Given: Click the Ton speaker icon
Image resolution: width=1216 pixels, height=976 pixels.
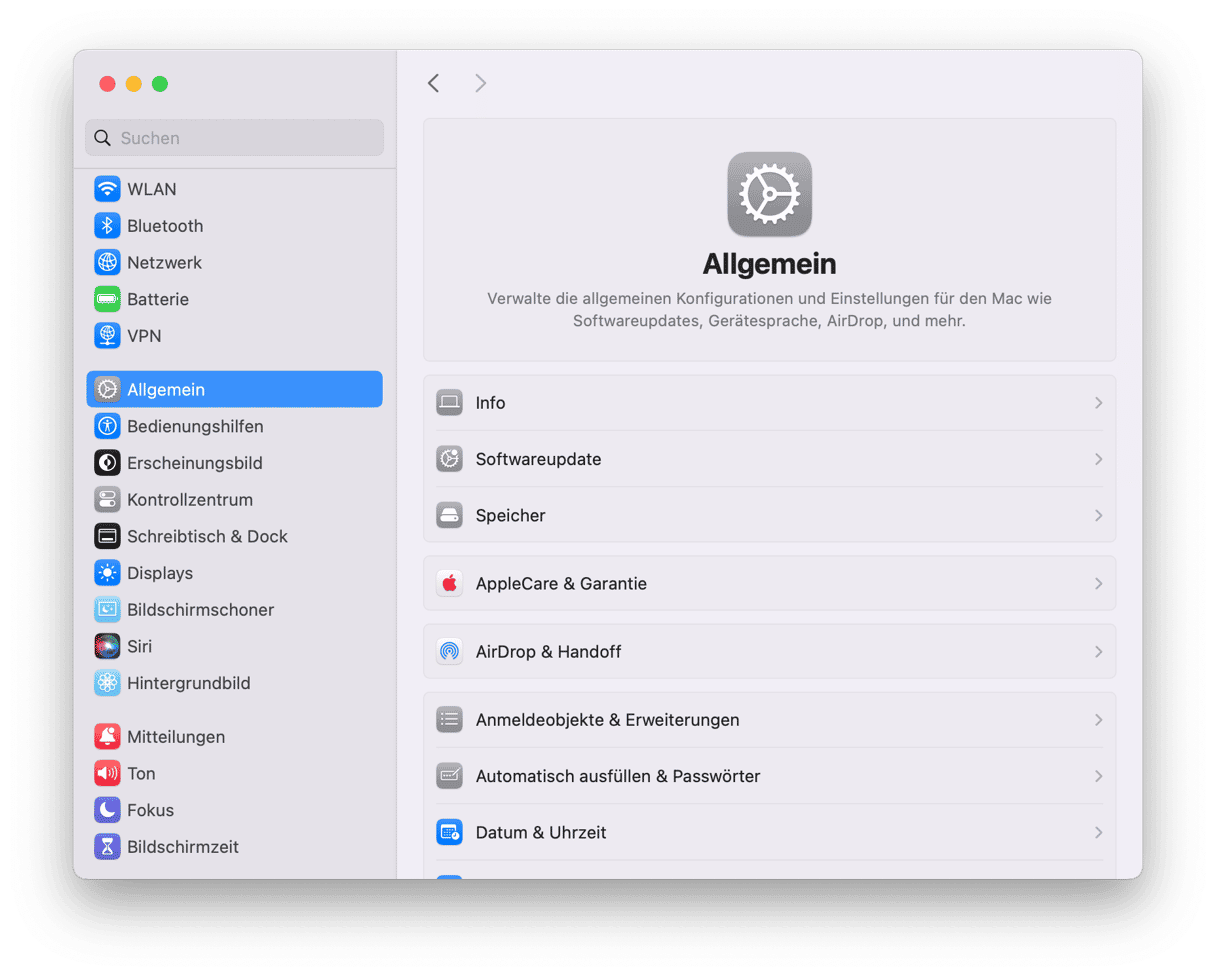Looking at the screenshot, I should click(107, 774).
